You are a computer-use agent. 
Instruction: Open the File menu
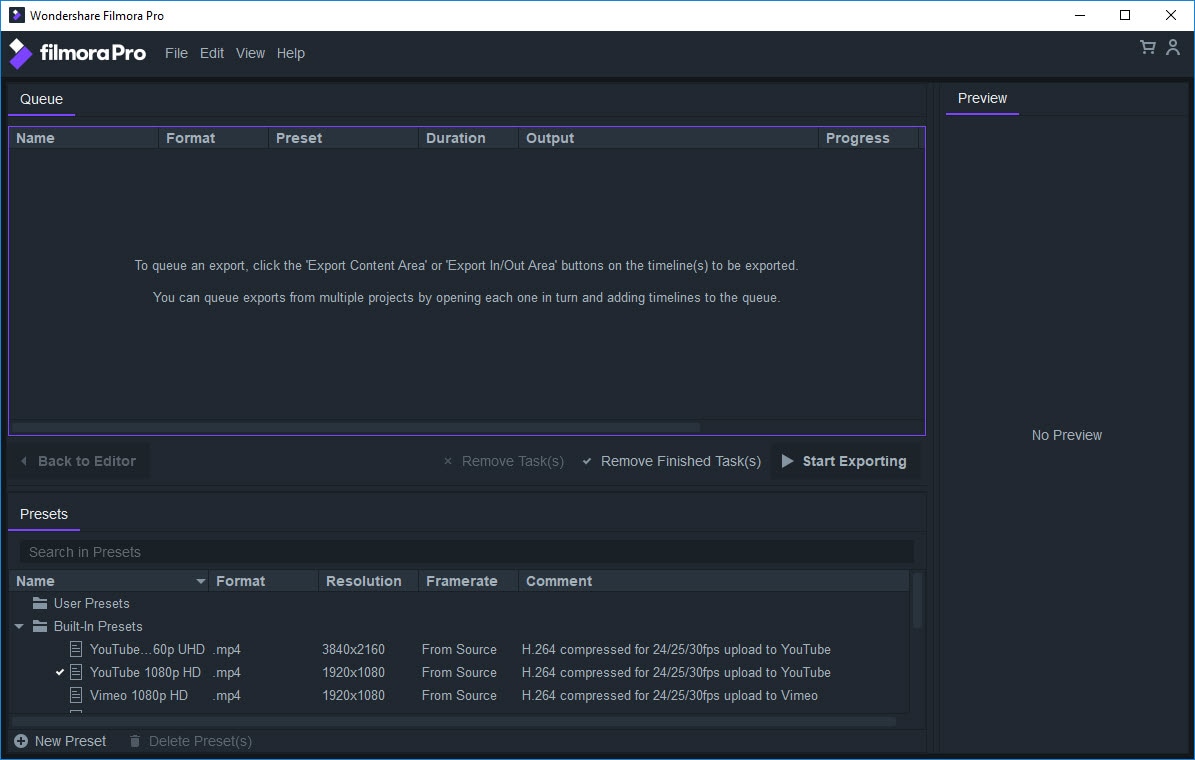[176, 53]
